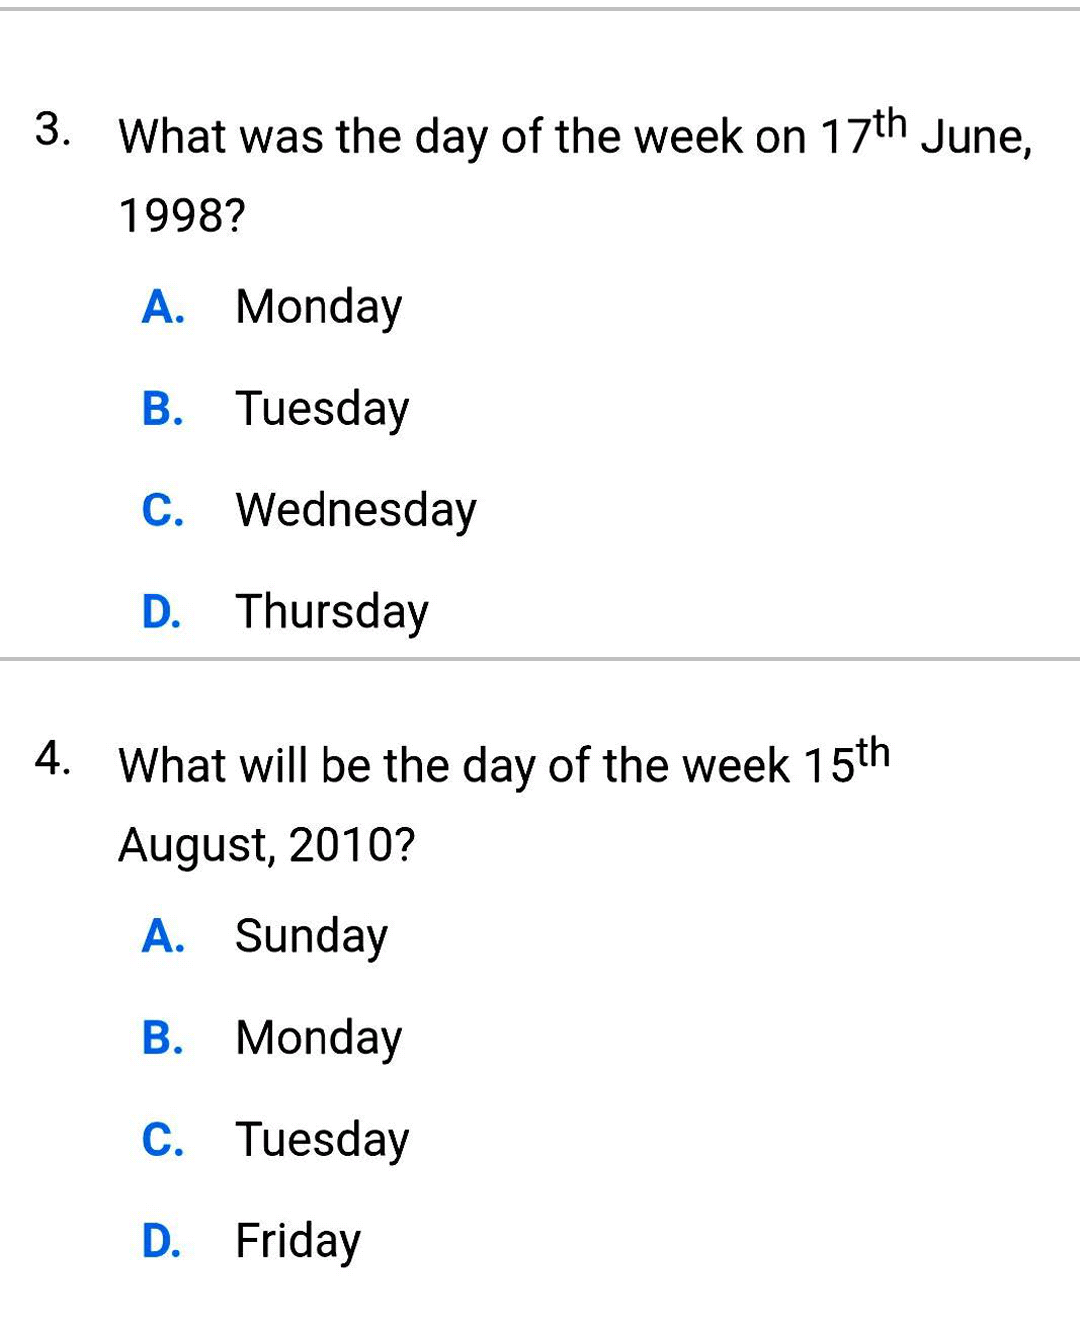Image resolution: width=1080 pixels, height=1323 pixels.
Task: Click blue letter B beside Monday, question 4
Action: point(162,1038)
